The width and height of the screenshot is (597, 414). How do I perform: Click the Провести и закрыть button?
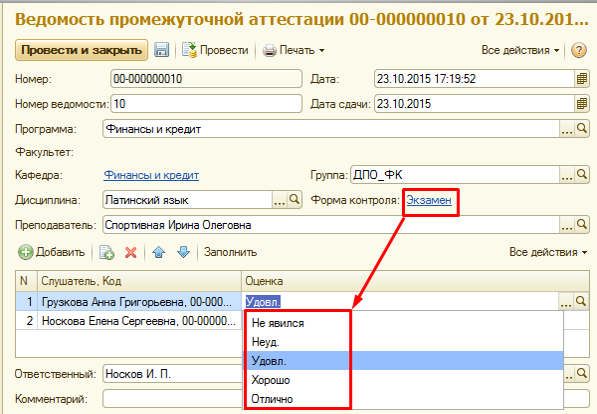81,50
